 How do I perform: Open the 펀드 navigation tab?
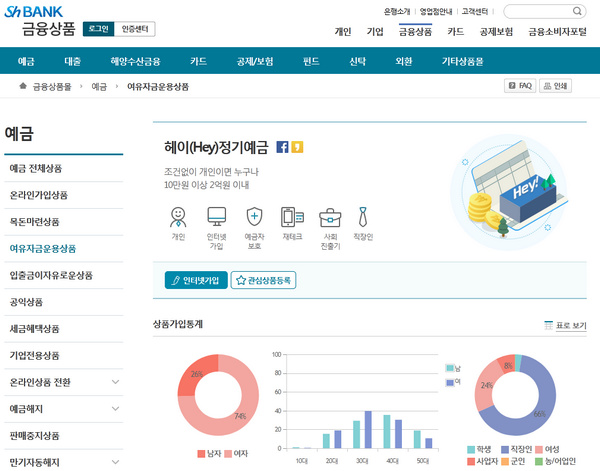coord(311,61)
